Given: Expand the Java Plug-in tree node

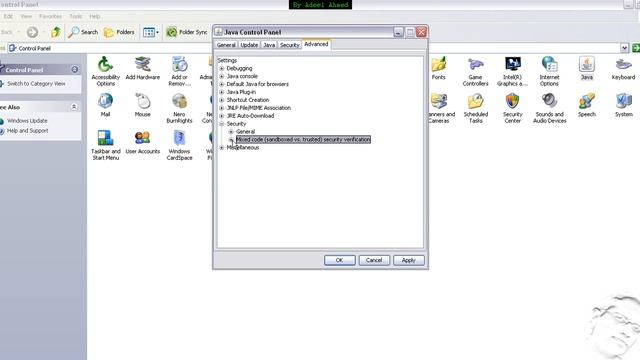Looking at the screenshot, I should [x=222, y=92].
